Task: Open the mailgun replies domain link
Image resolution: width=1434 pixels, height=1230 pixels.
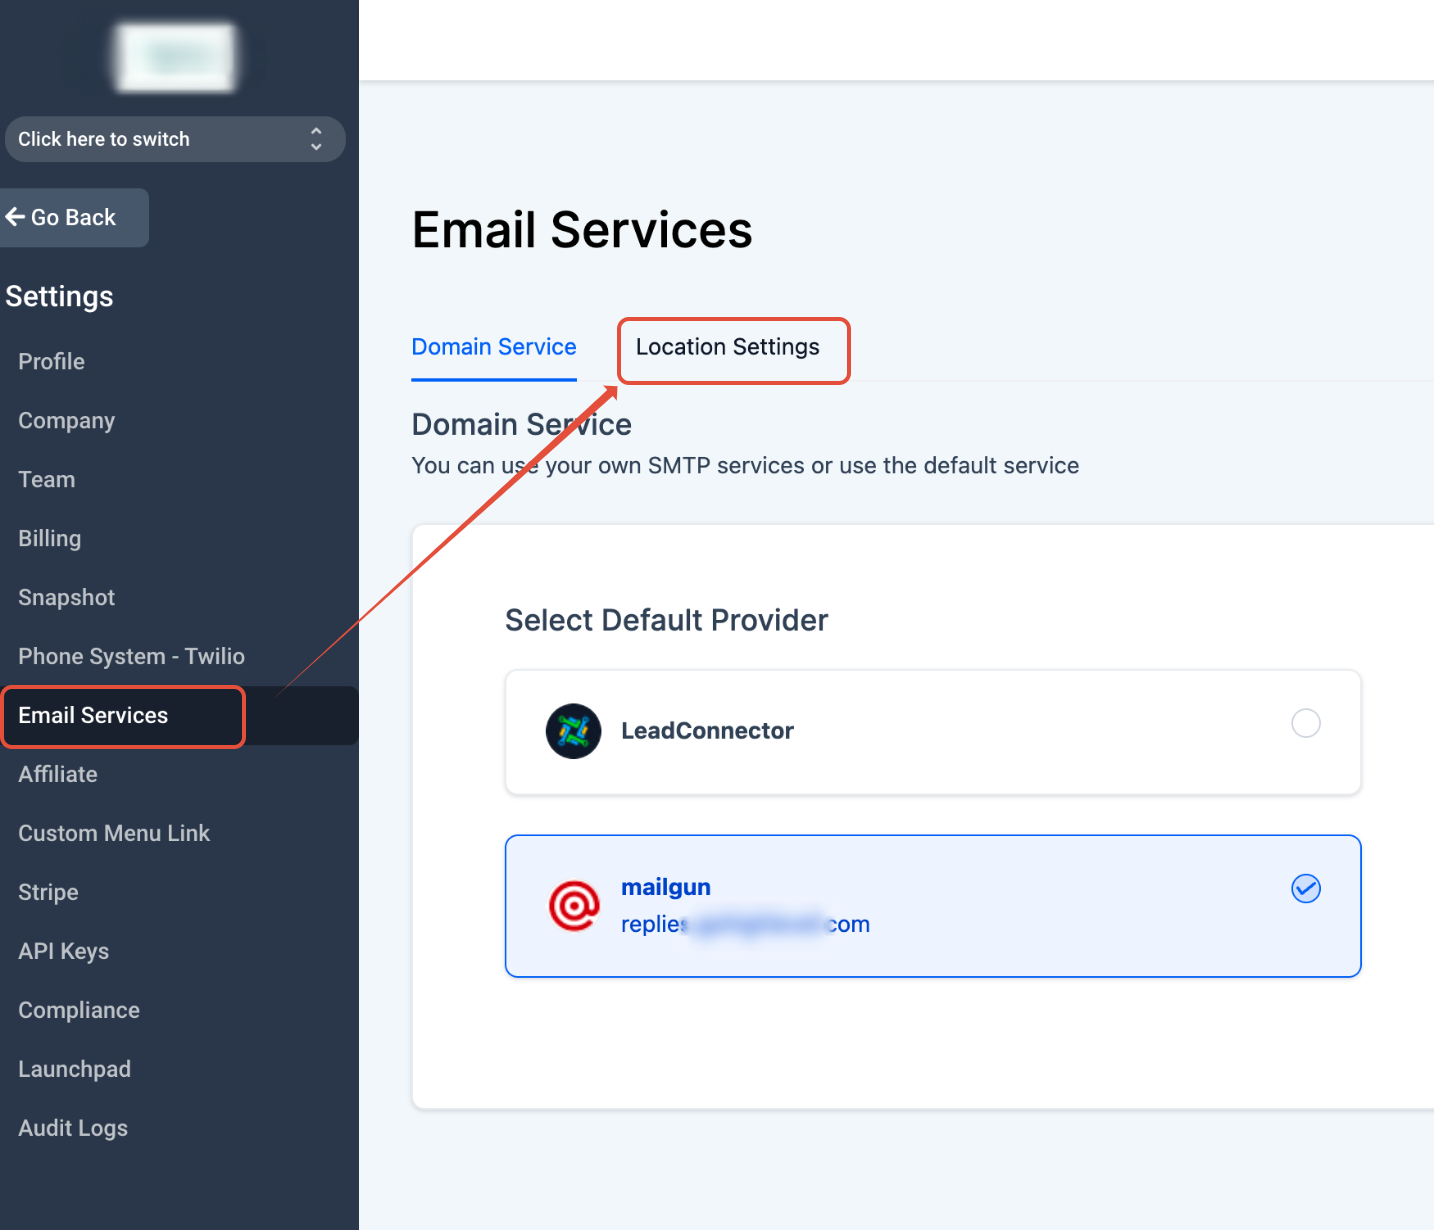Action: 745,923
